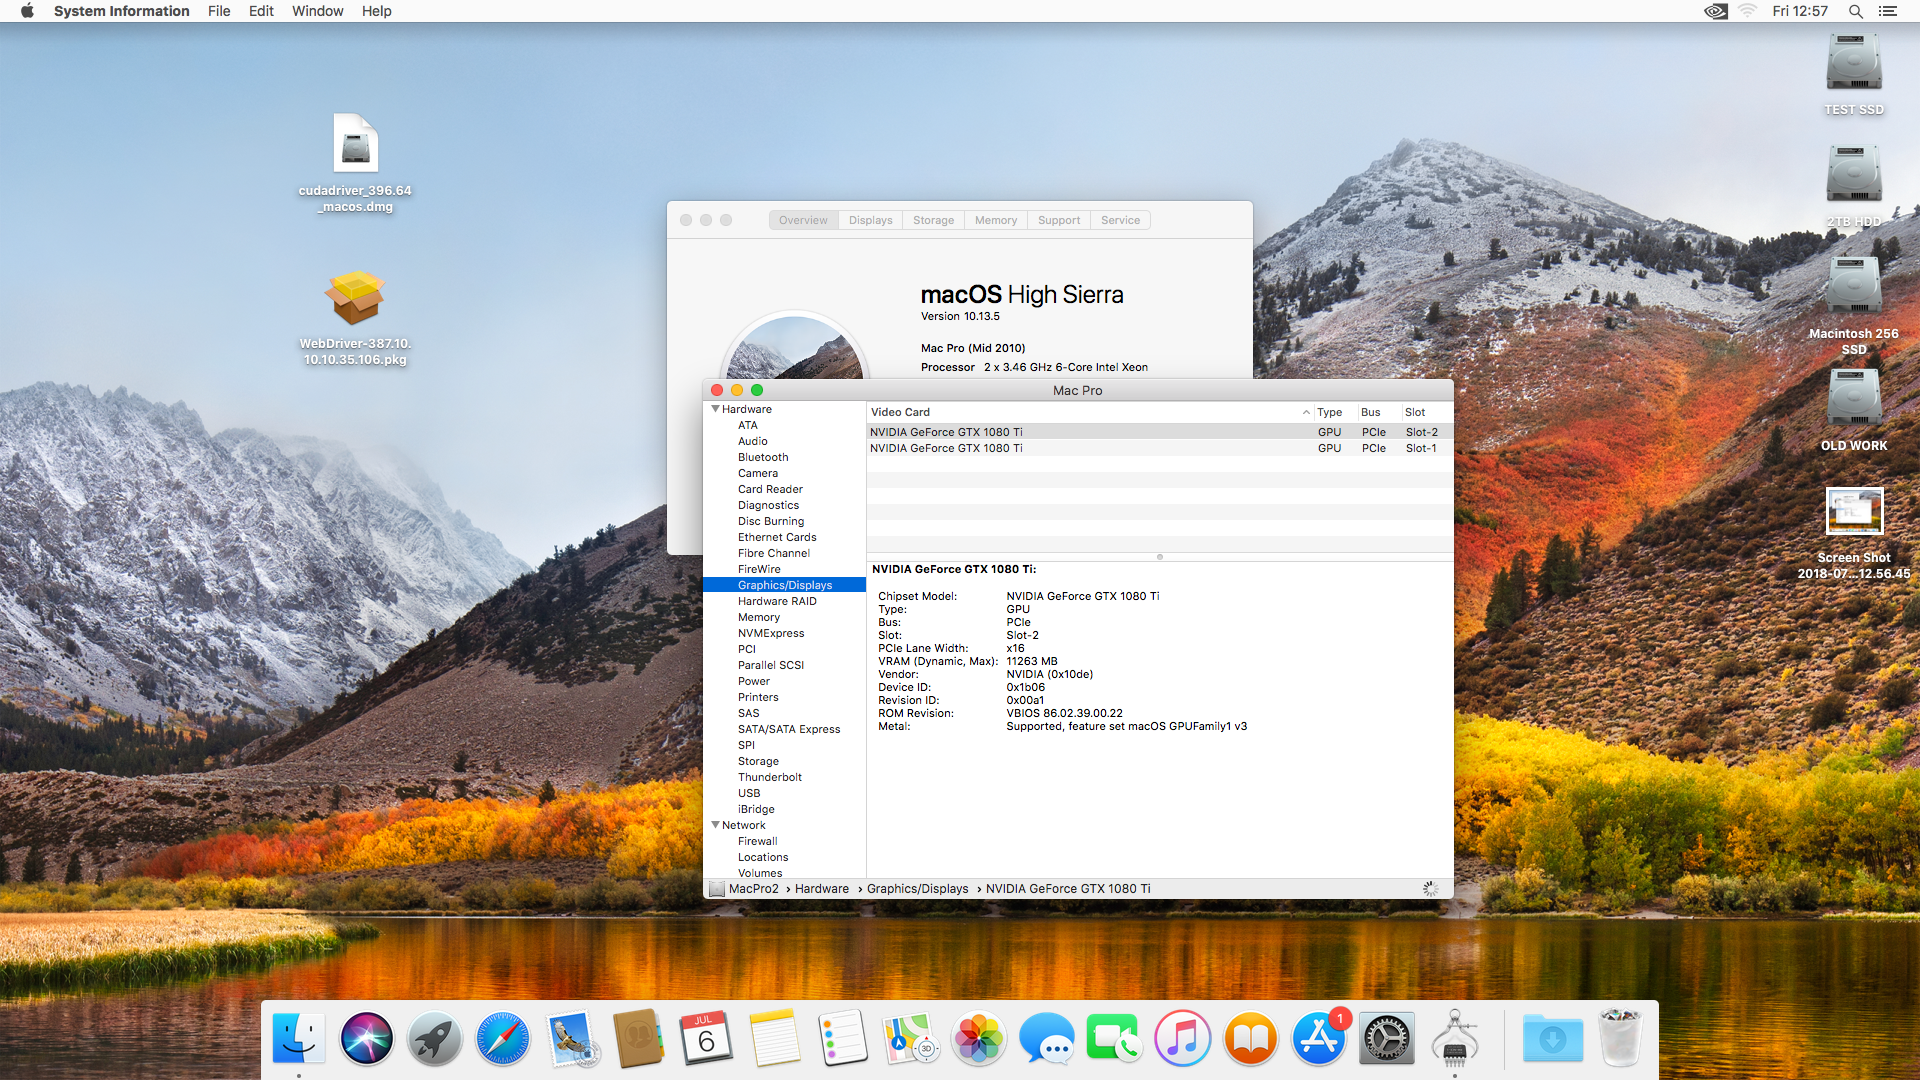The width and height of the screenshot is (1920, 1080).
Task: Open System Preferences gear icon
Action: point(1387,1038)
